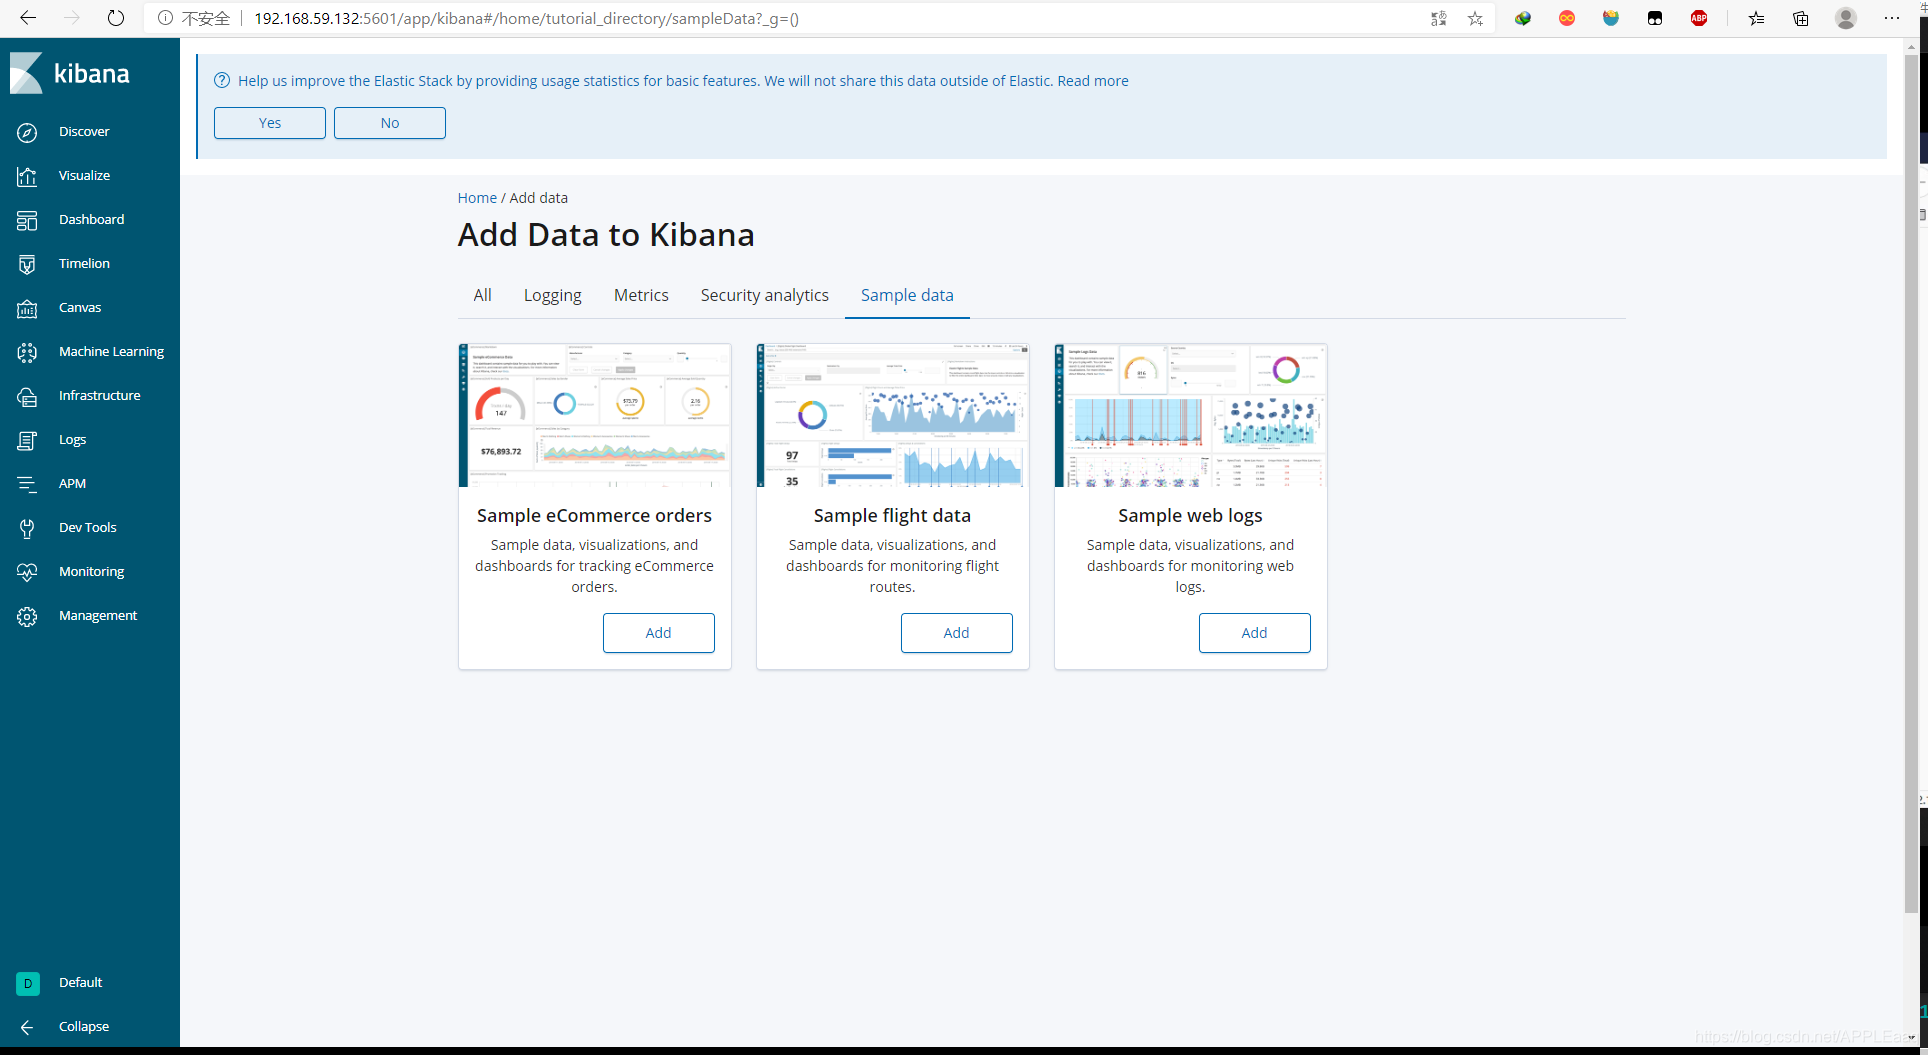This screenshot has height=1055, width=1928.
Task: Click the translate page icon
Action: [1438, 18]
